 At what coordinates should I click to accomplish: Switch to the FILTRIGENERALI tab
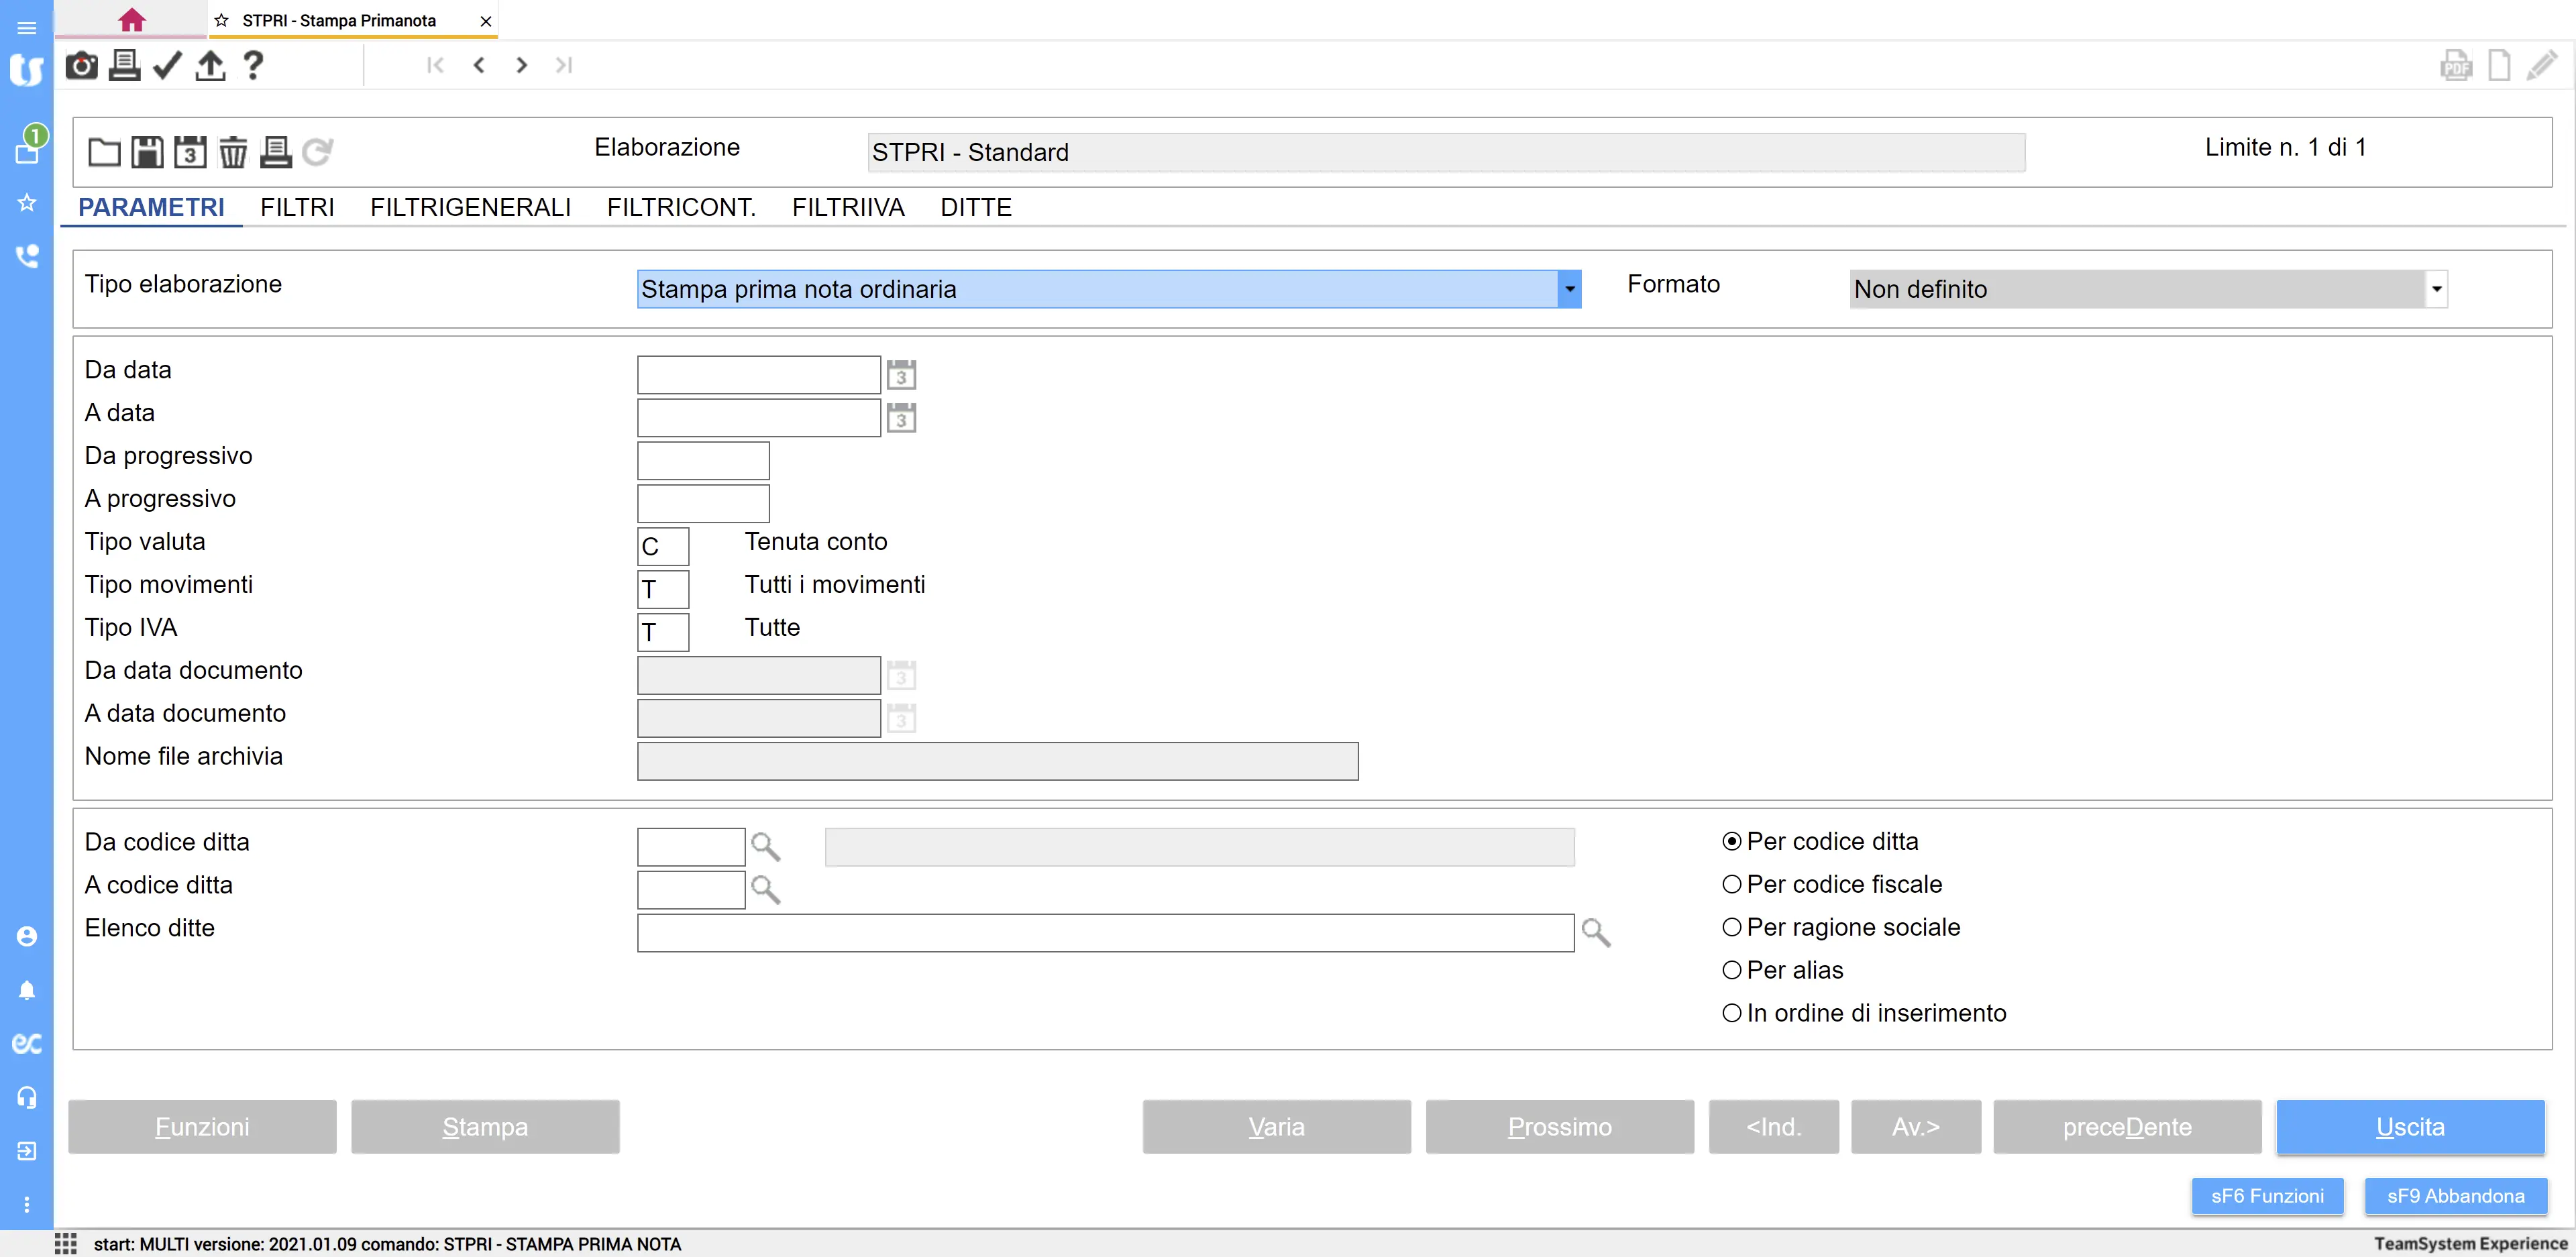(x=470, y=207)
